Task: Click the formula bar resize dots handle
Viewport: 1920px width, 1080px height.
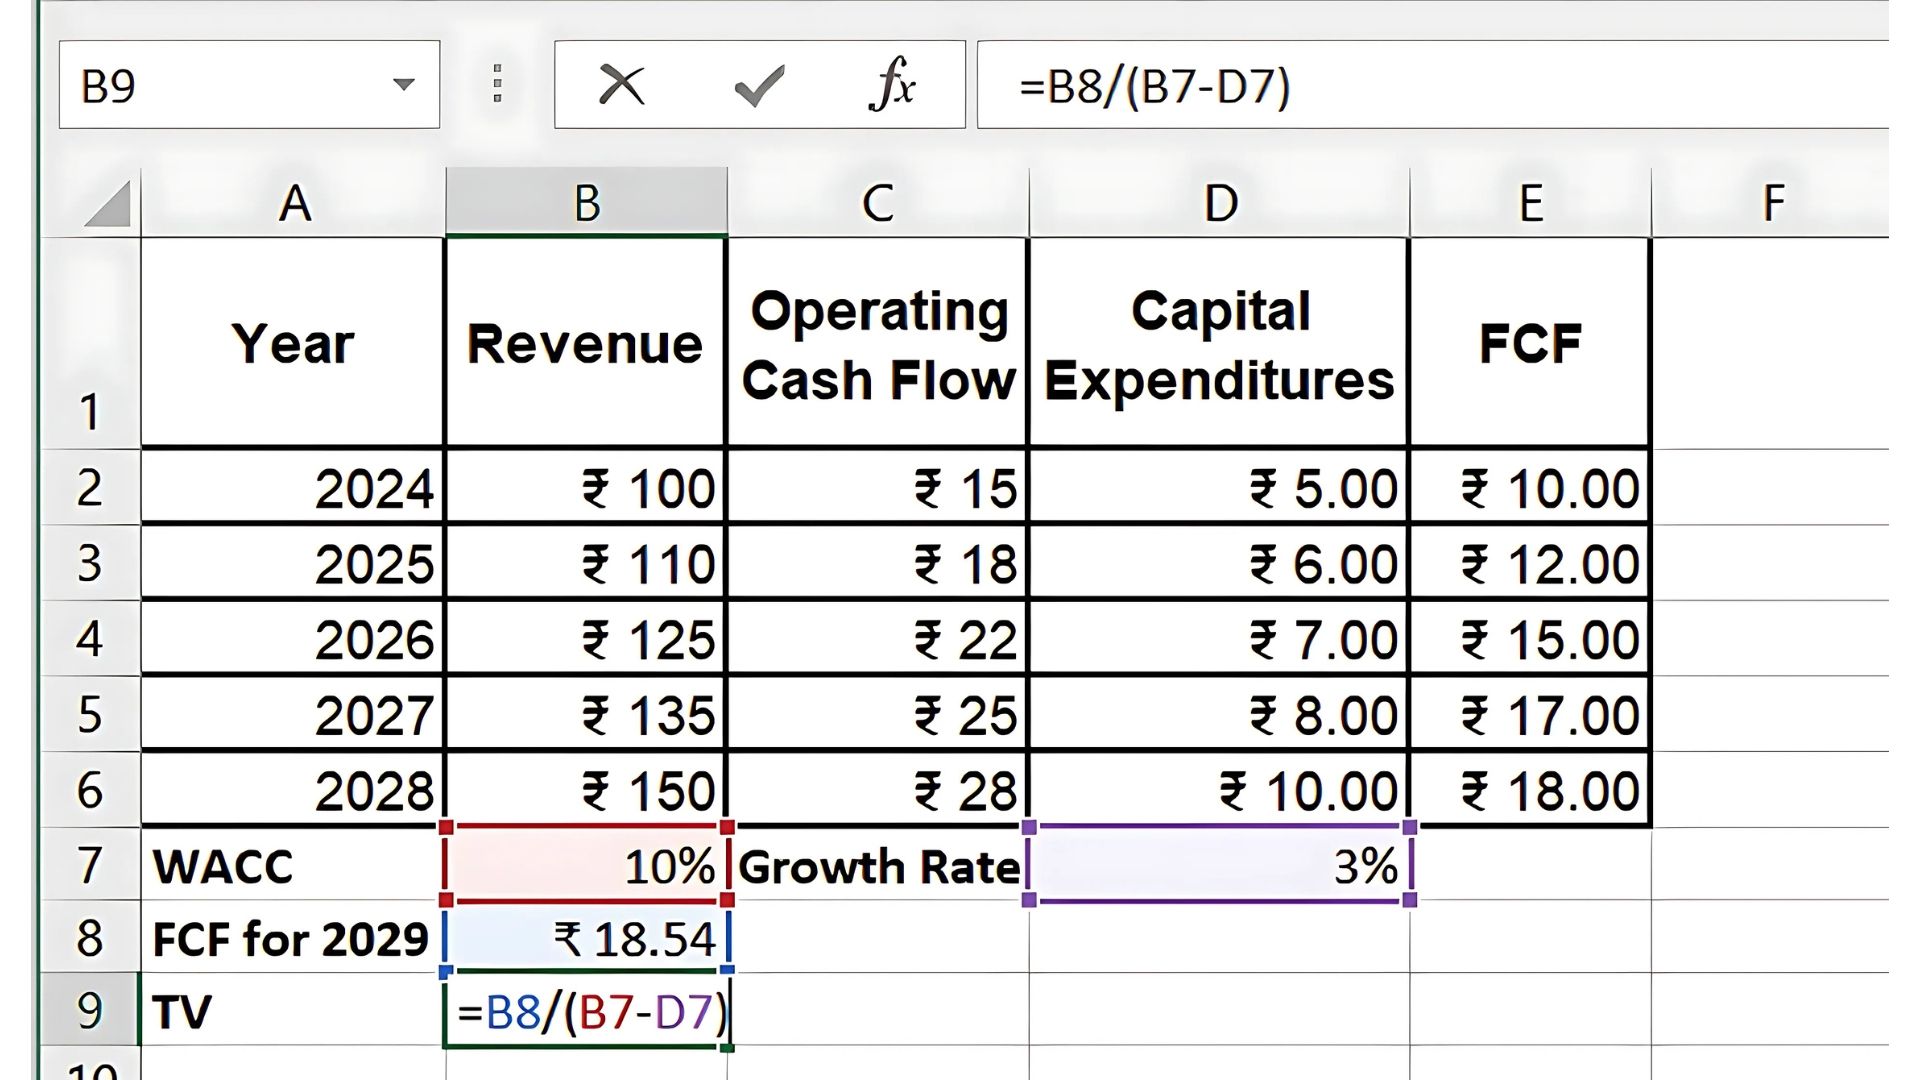Action: tap(497, 84)
